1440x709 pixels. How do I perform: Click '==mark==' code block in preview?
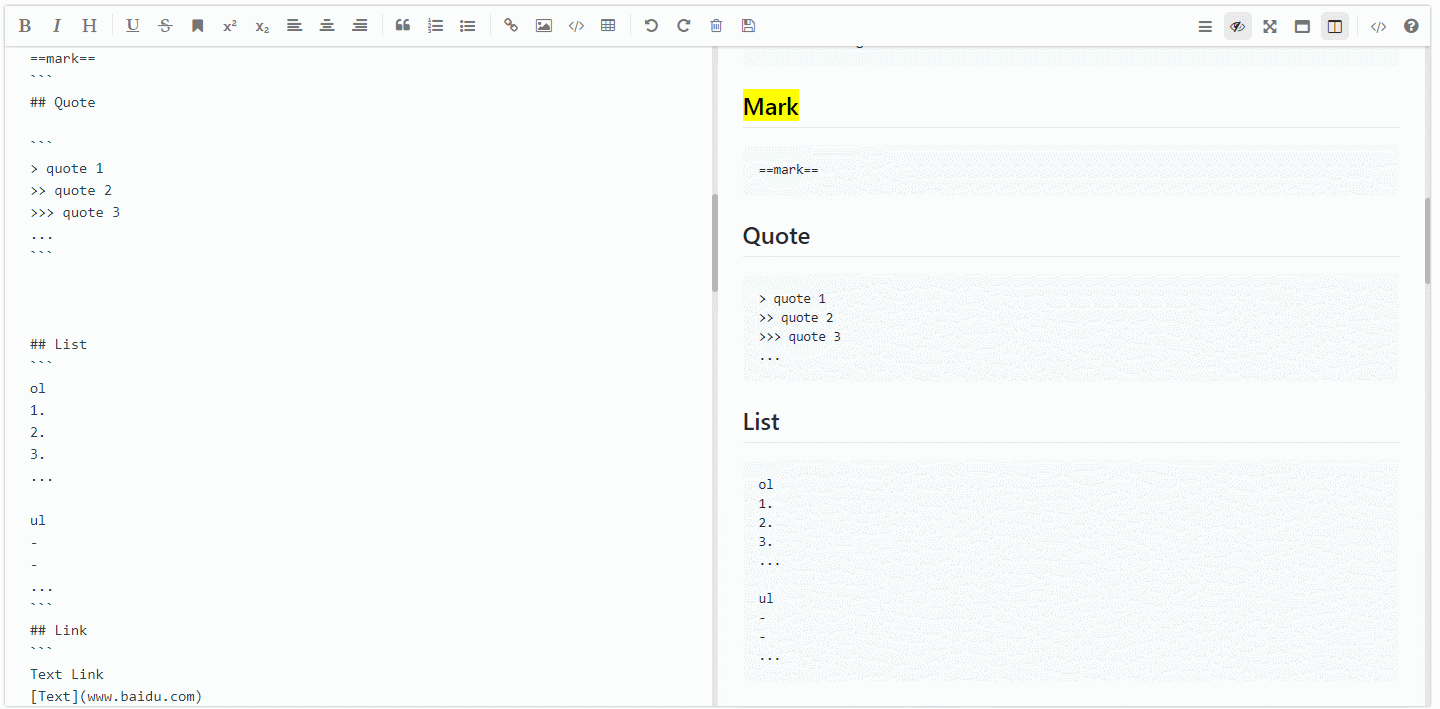click(x=1070, y=170)
